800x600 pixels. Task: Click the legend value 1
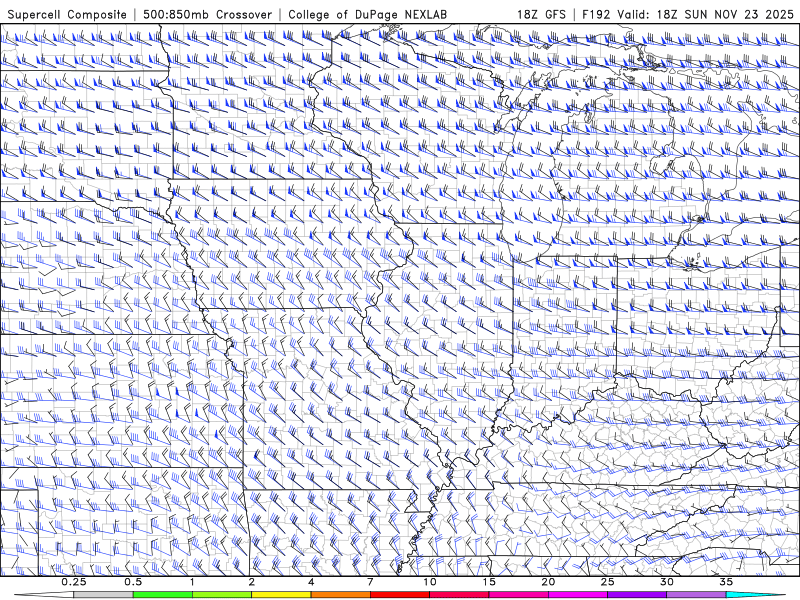tap(192, 582)
